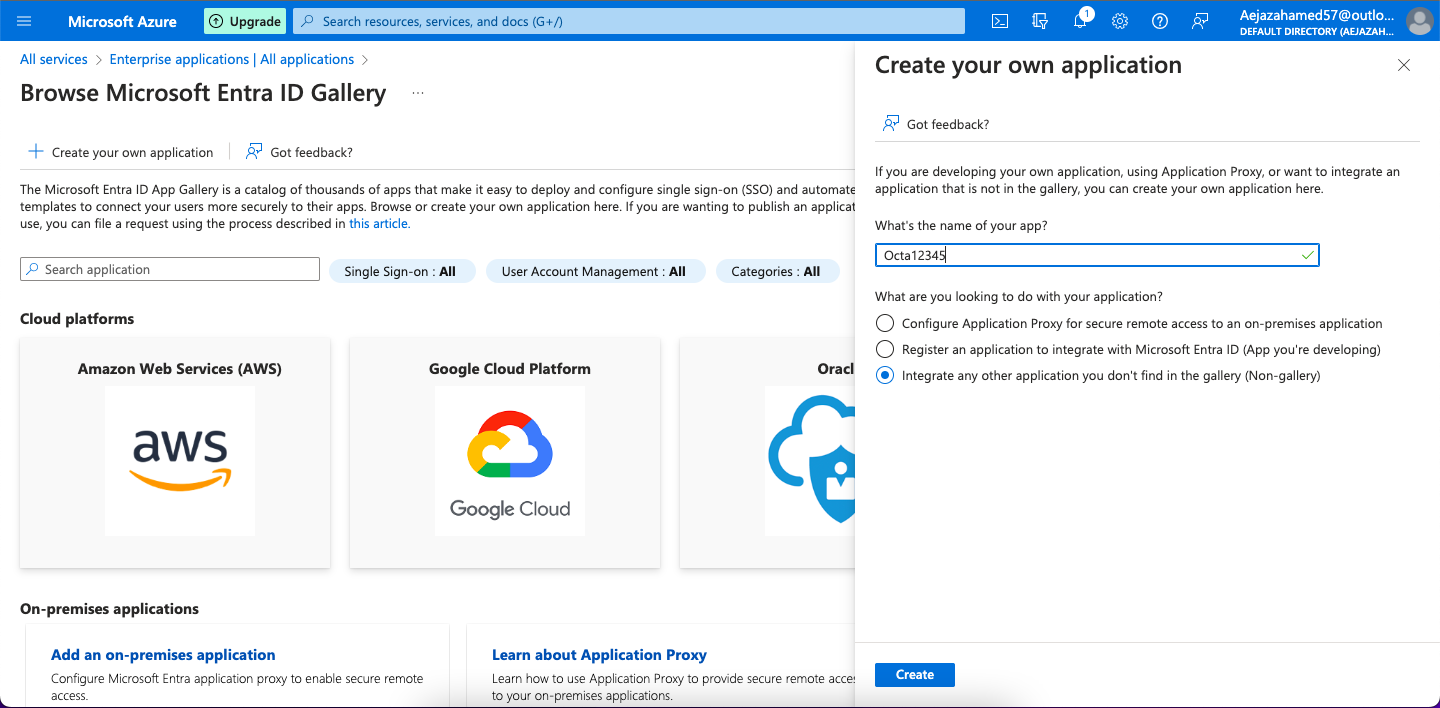Focus the app name input field

pyautogui.click(x=1097, y=255)
